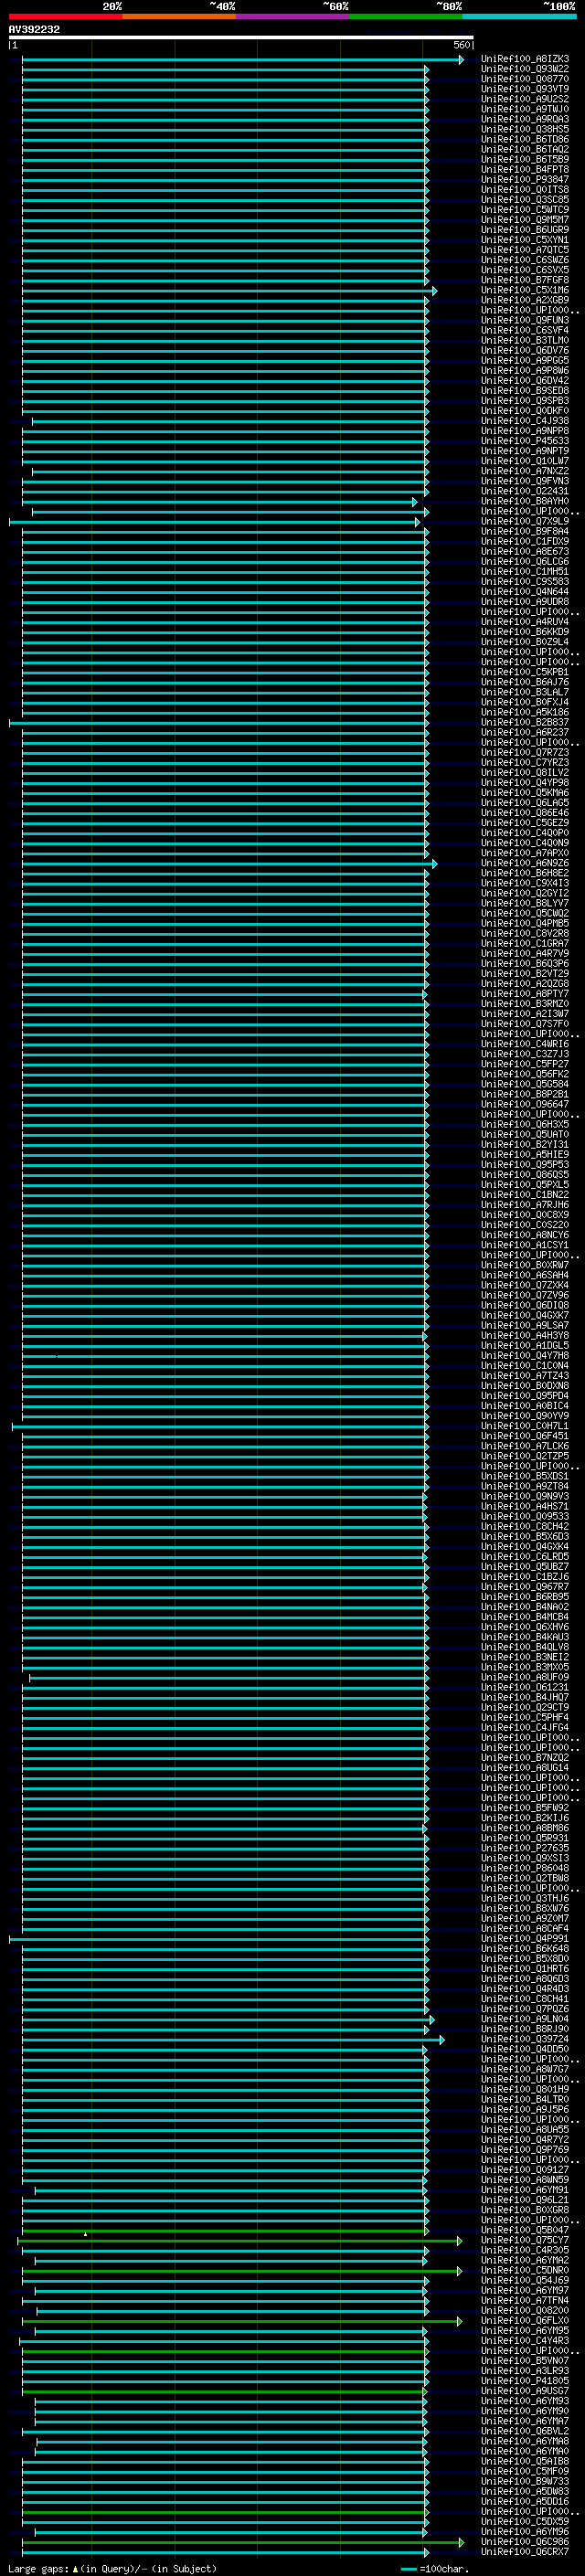Select hit label UniRef100_P93847
Image resolution: width=585 pixels, height=2576 pixels.
click(525, 179)
